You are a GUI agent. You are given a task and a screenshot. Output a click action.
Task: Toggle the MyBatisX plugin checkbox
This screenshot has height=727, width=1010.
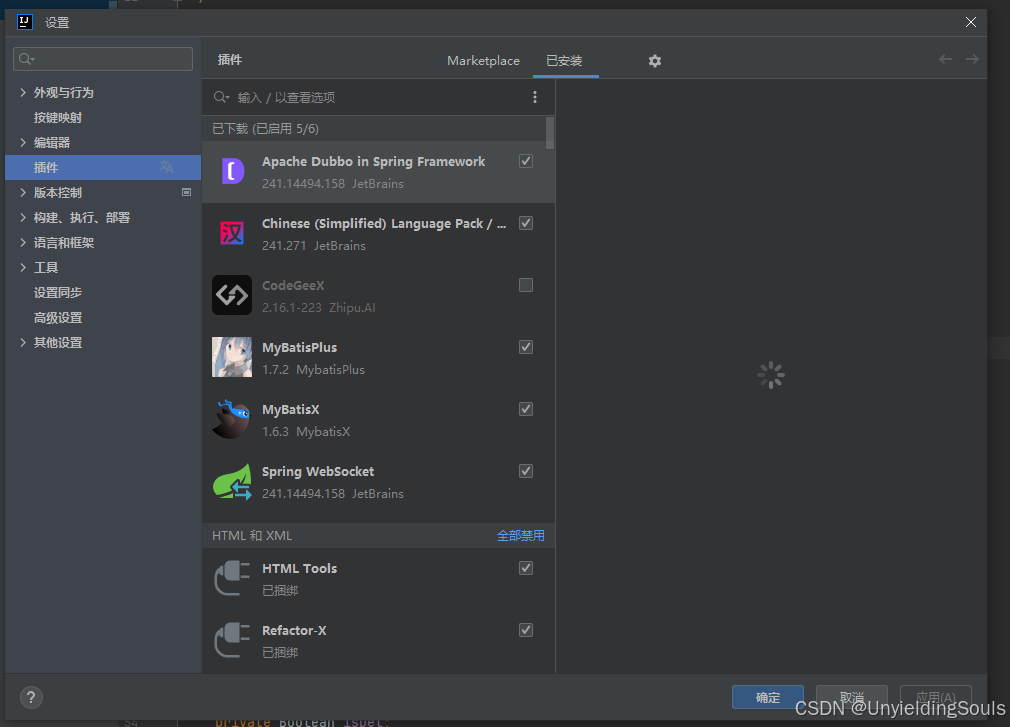pos(526,409)
